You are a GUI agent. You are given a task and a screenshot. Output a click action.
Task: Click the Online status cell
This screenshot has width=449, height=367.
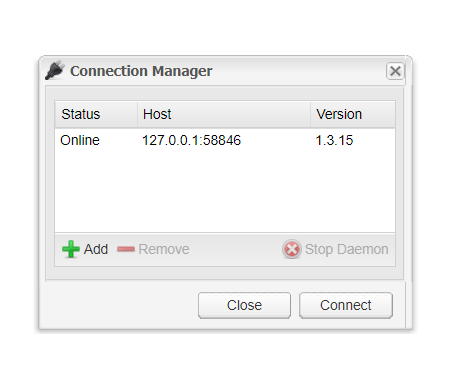80,140
